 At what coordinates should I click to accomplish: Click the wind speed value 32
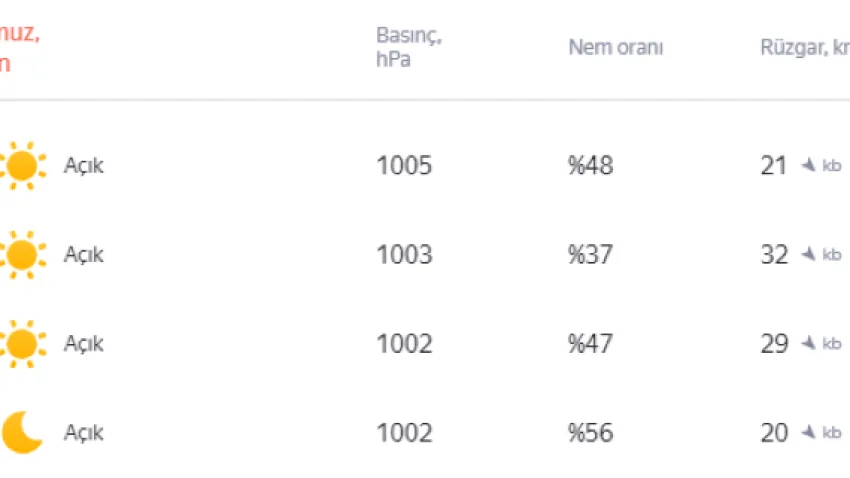click(x=774, y=255)
